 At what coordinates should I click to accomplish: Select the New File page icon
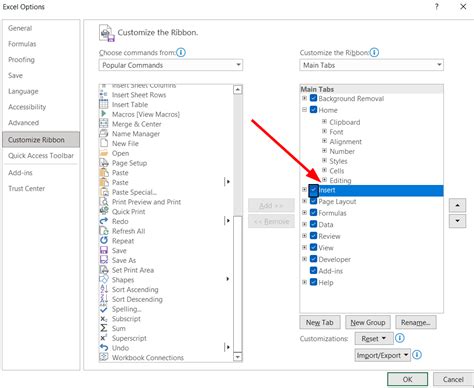pos(104,143)
